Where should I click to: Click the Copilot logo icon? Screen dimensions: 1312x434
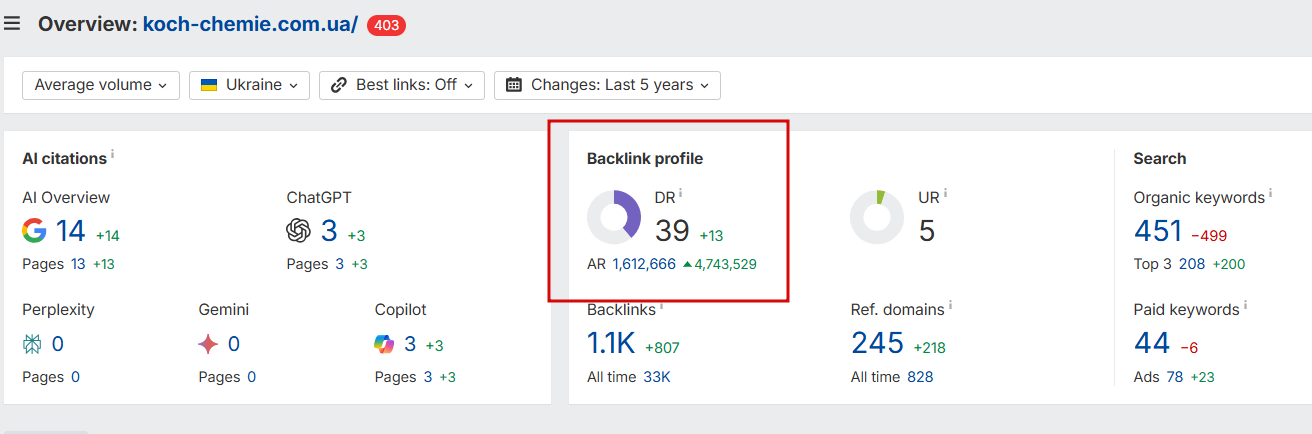point(385,344)
